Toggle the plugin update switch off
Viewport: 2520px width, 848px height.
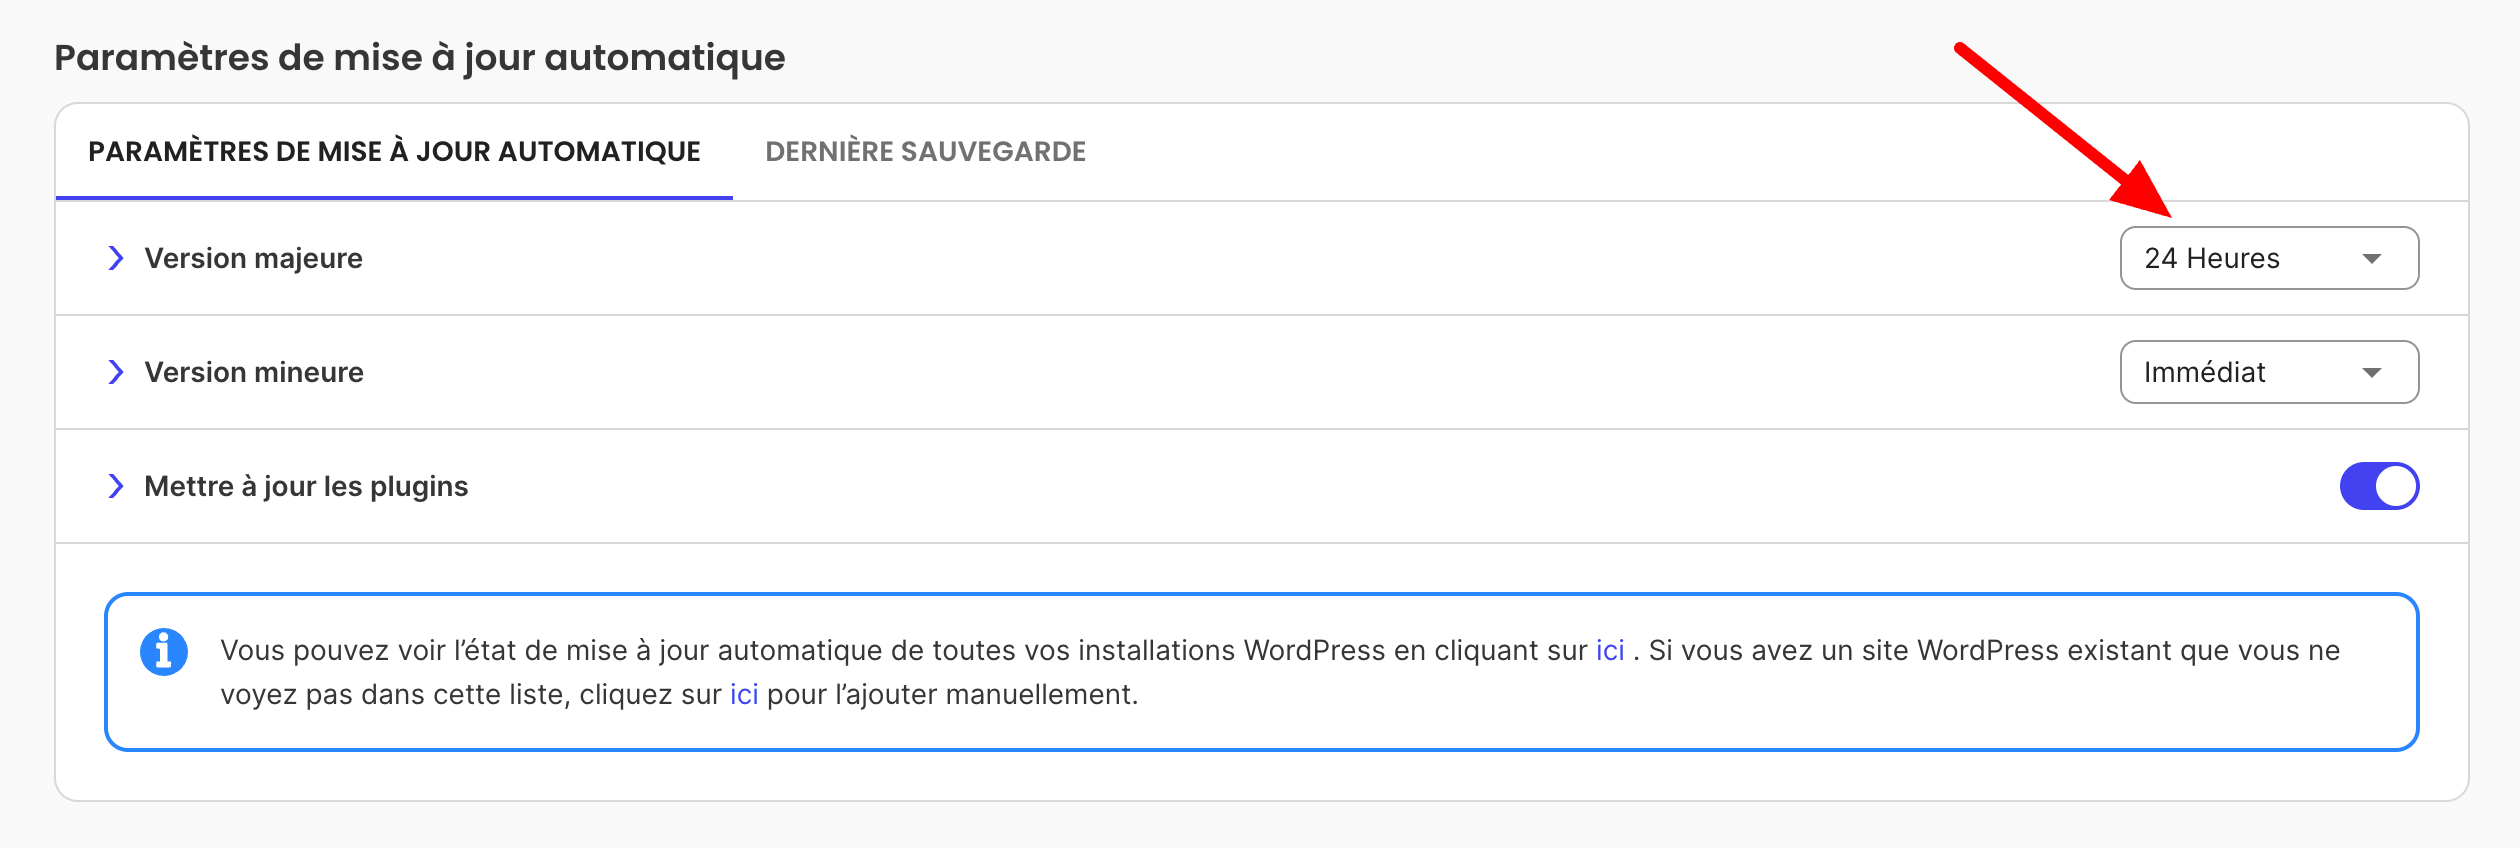coord(2379,486)
